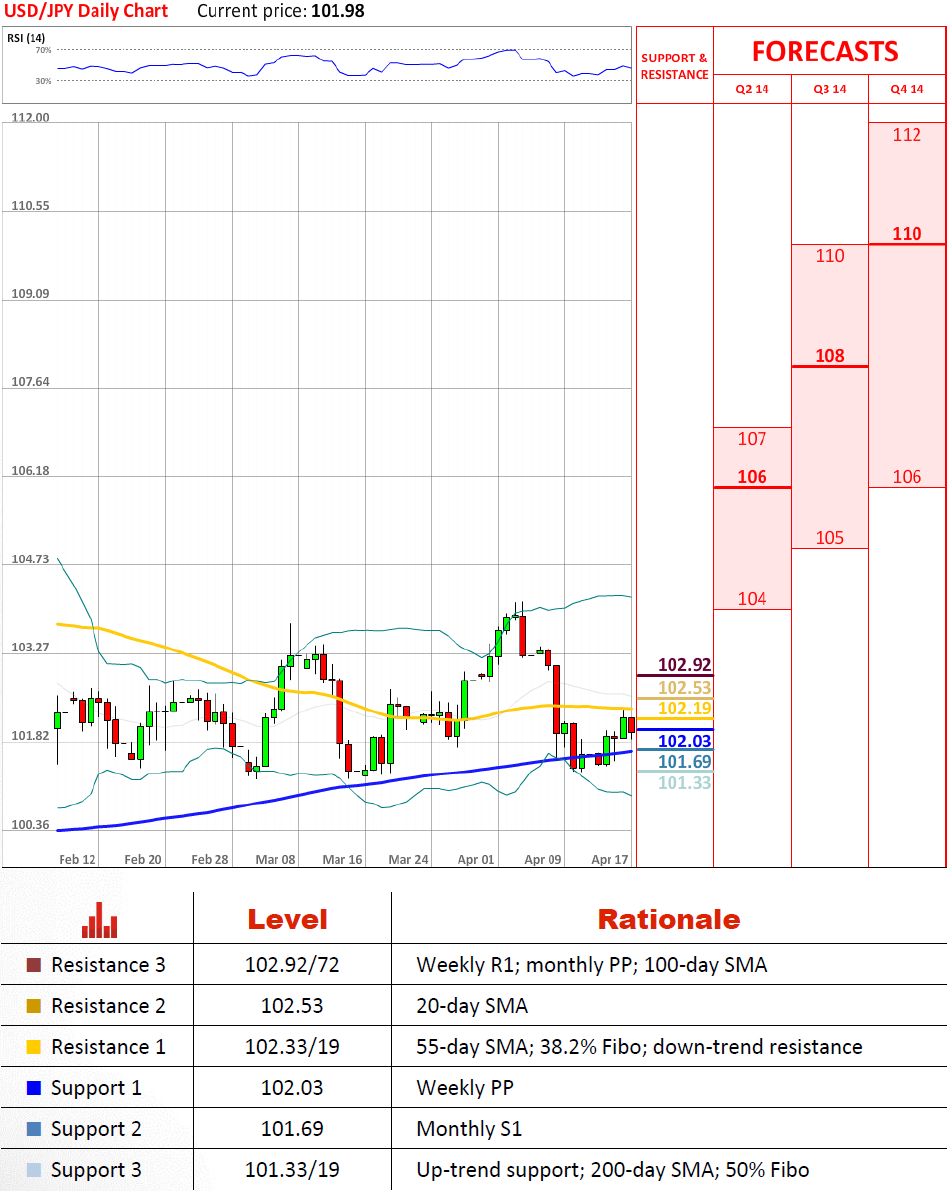This screenshot has height=1191, width=950.
Task: Select the 'Q2 14' forecast column header
Action: (x=752, y=89)
